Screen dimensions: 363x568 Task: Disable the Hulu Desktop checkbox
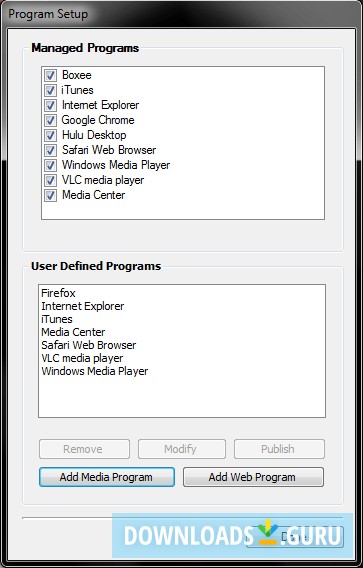pos(50,135)
